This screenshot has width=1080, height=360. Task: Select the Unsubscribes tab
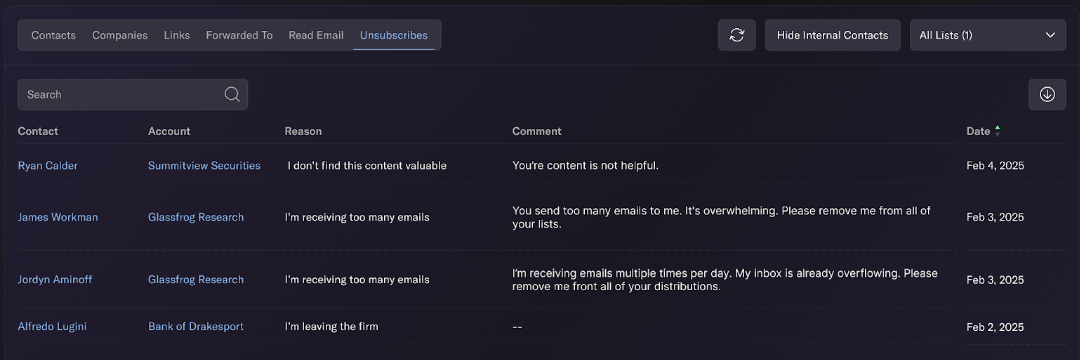pos(393,35)
